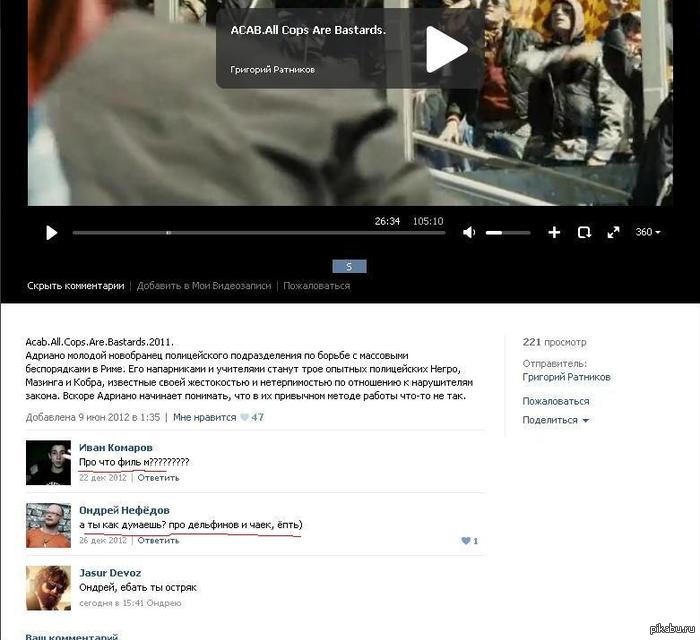Screen dimensions: 700x640
Task: Enter fullscreen with the expand arrows icon
Action: (x=613, y=232)
